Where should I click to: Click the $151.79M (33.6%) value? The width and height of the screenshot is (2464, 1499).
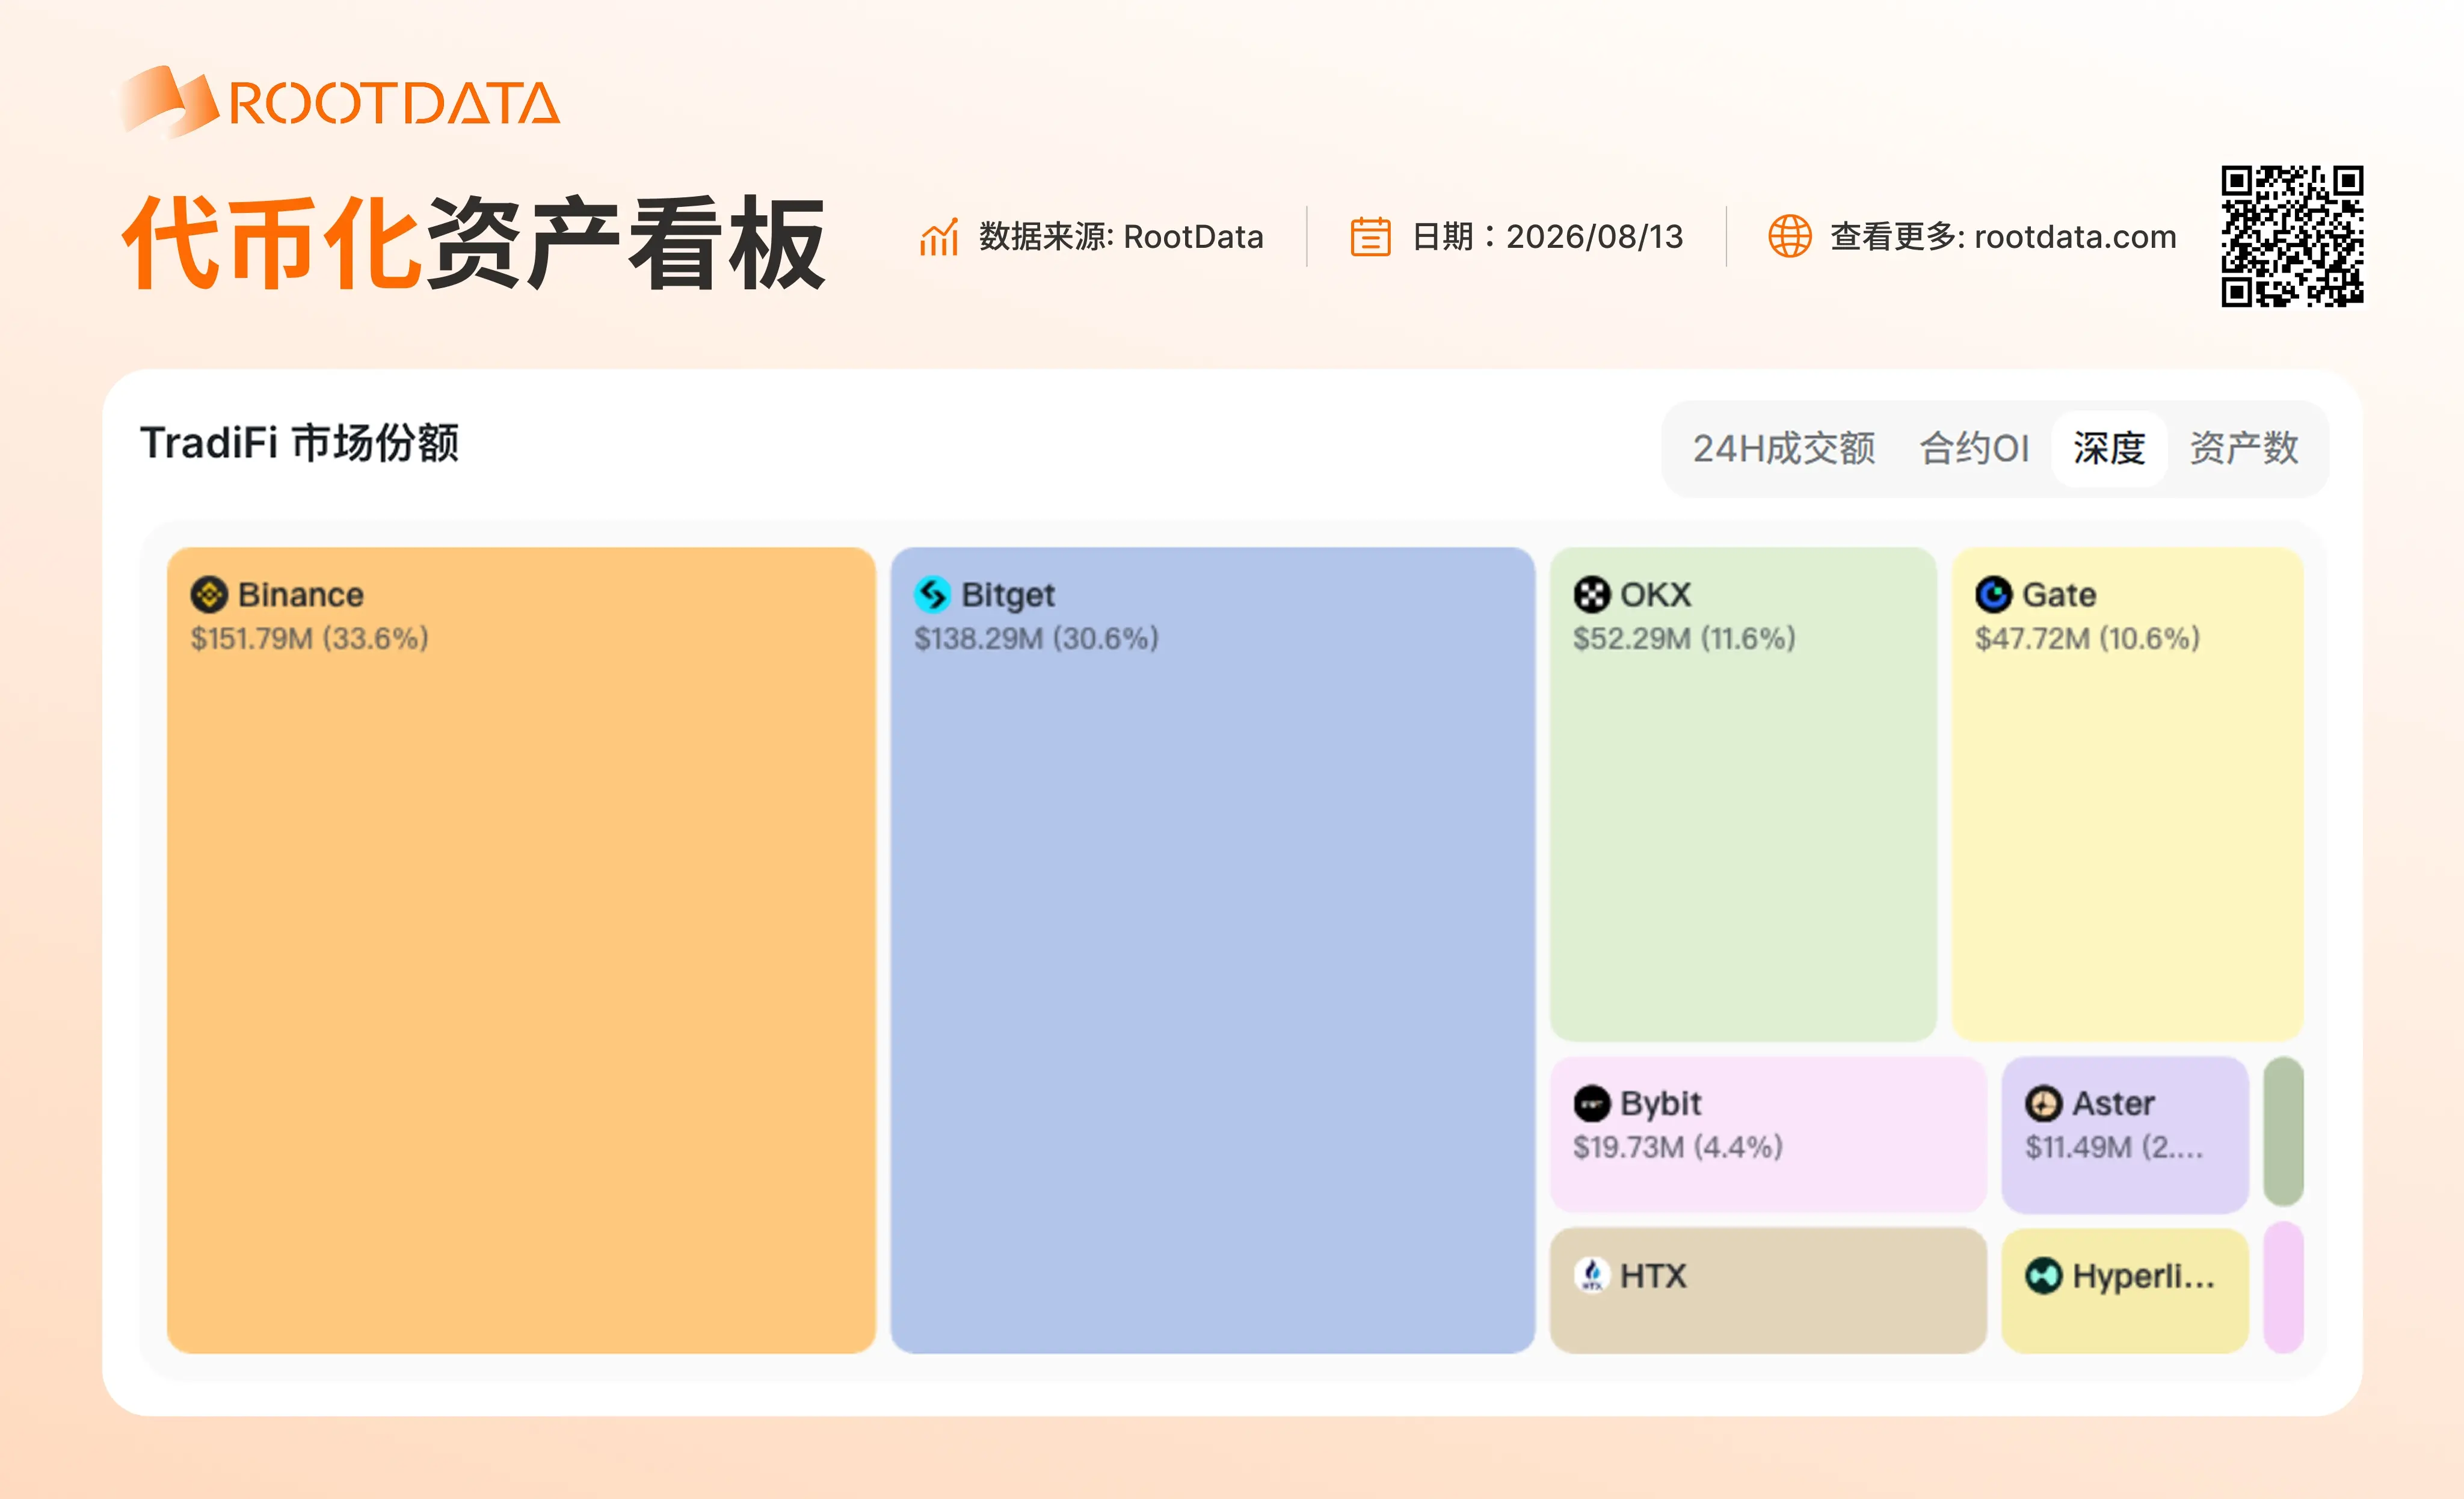[310, 638]
